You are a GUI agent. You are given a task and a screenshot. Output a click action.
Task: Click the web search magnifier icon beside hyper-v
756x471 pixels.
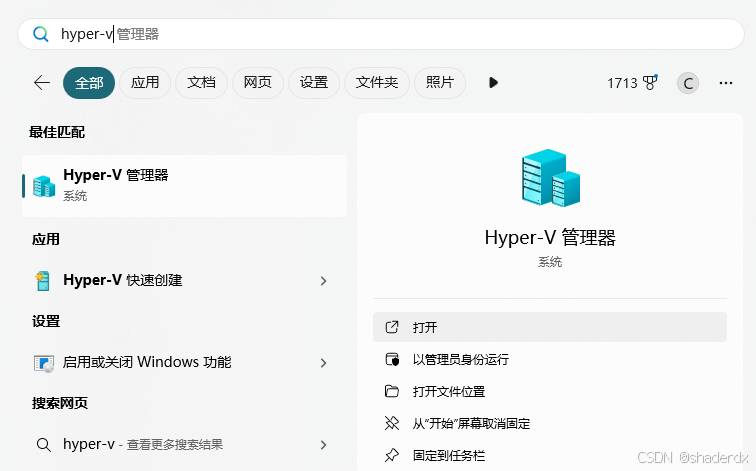44,444
